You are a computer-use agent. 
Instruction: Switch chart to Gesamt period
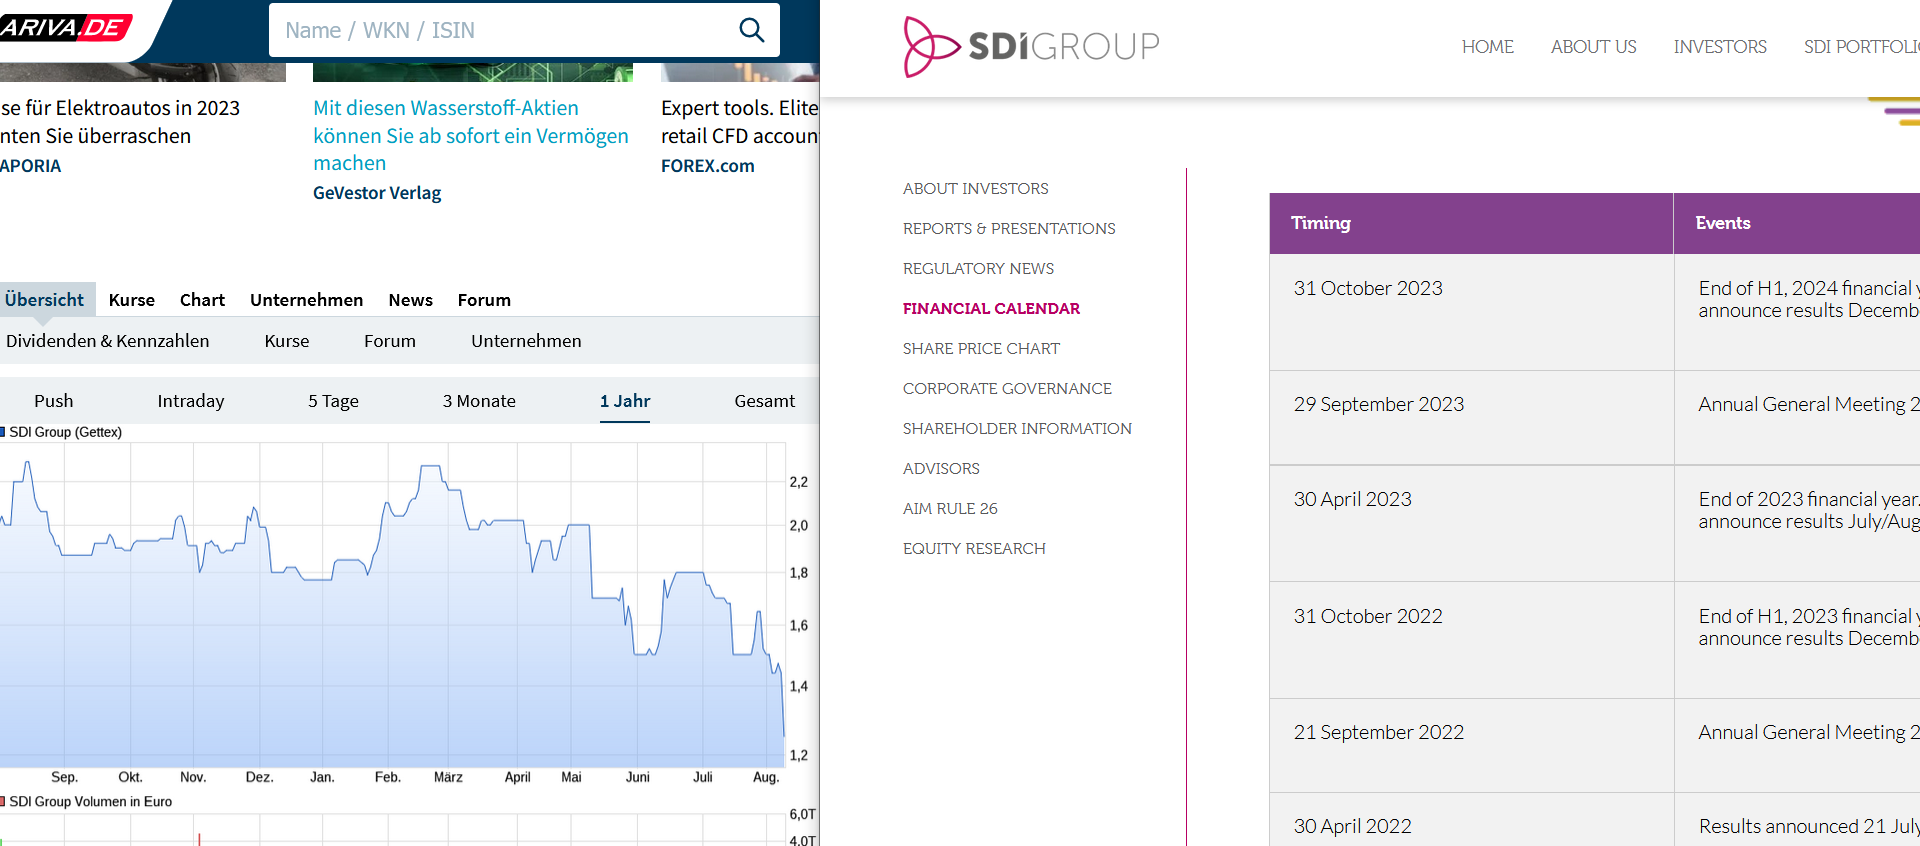coord(764,401)
